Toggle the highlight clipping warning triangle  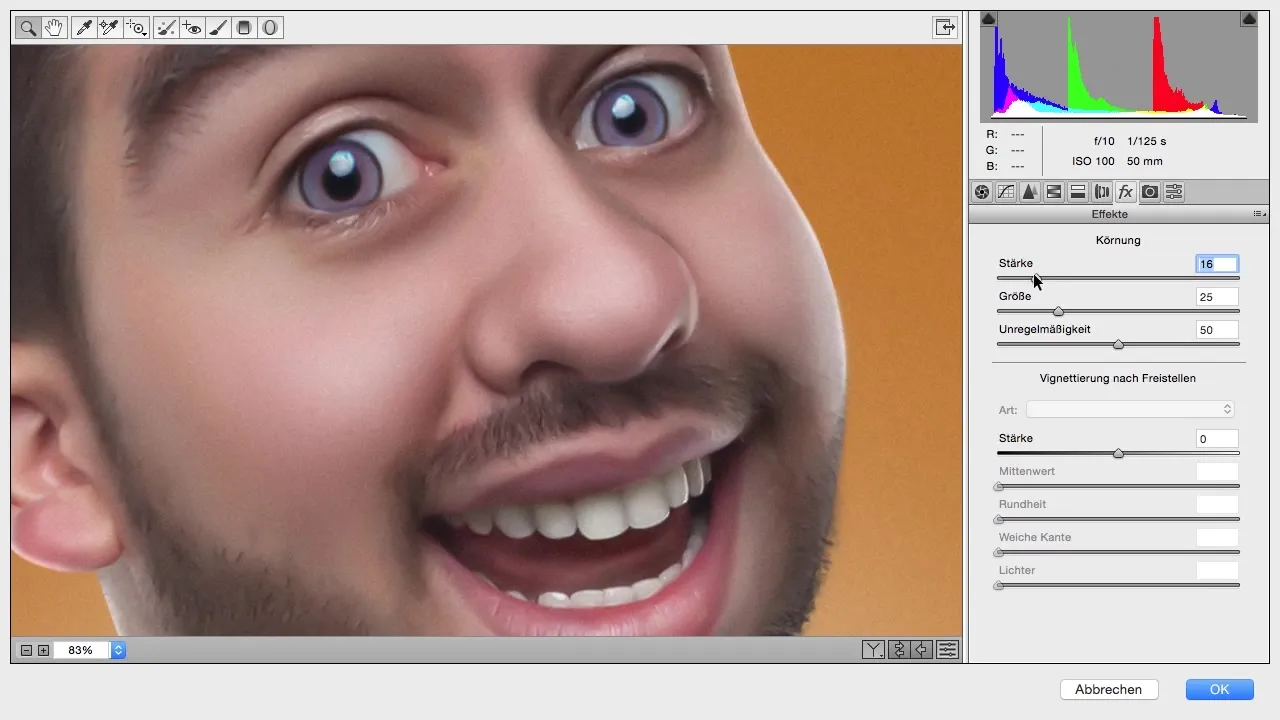click(1249, 18)
